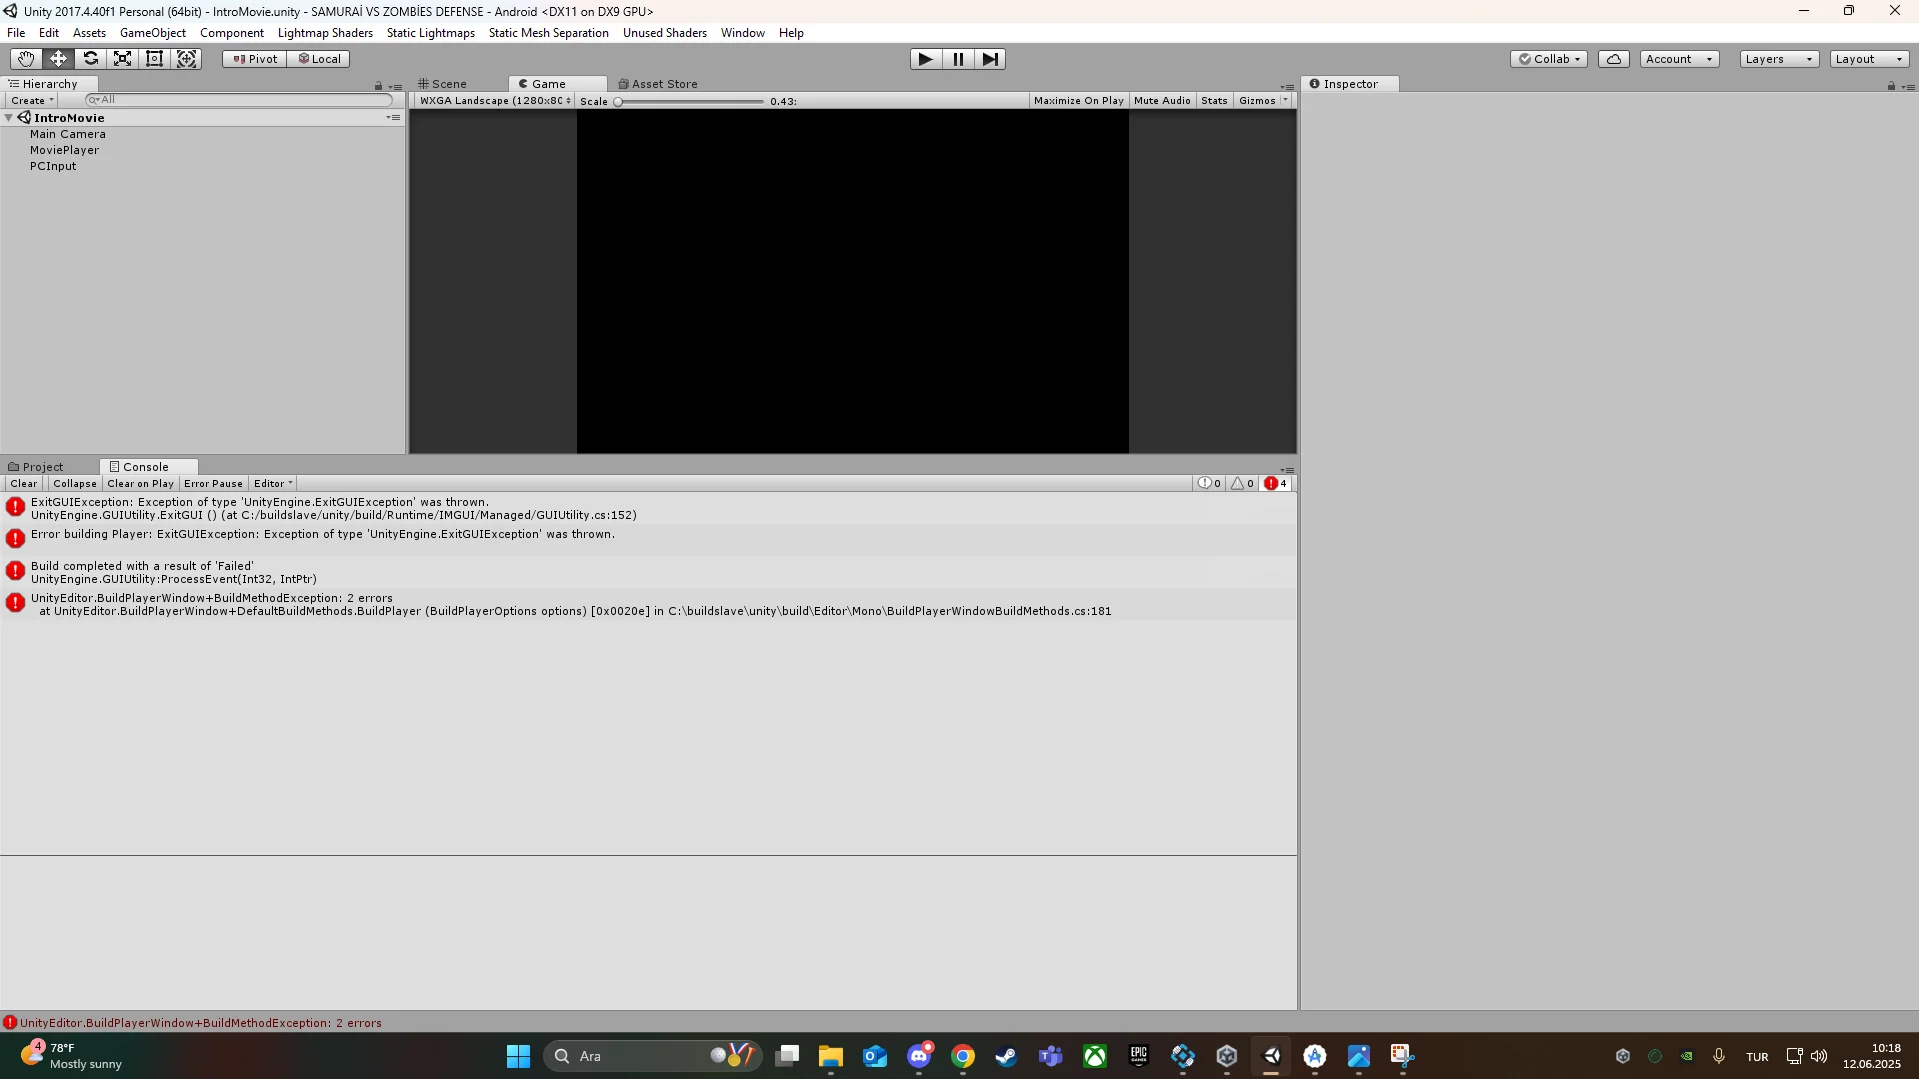
Task: Select the Move tool
Action: [x=58, y=59]
